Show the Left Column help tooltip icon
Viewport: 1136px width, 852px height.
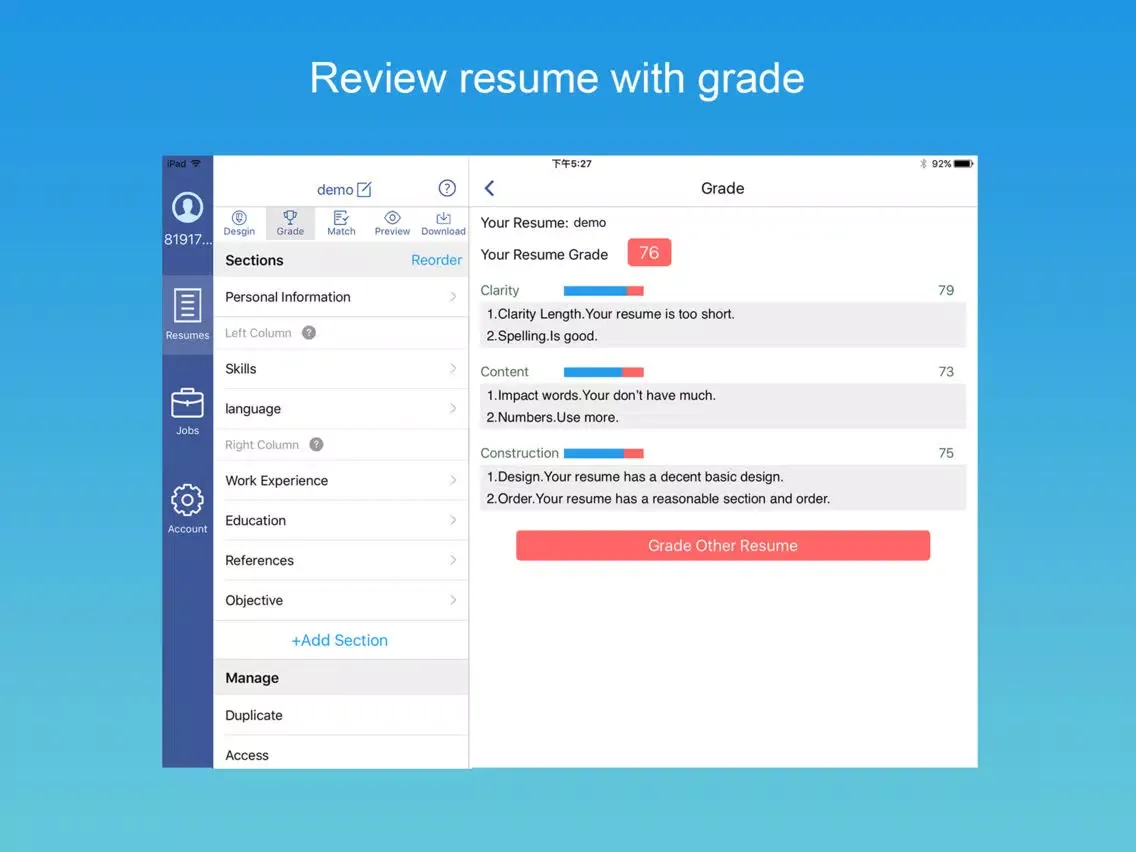click(x=309, y=333)
